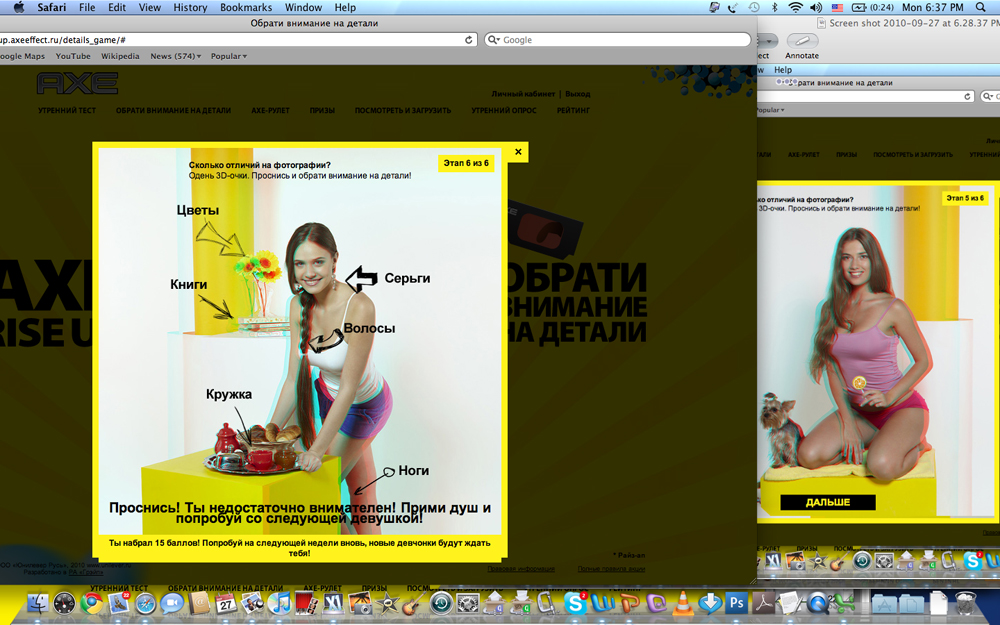The height and width of the screenshot is (625, 1000).
Task: Click the menu bar clock Mon 6:37 PM
Action: click(932, 7)
